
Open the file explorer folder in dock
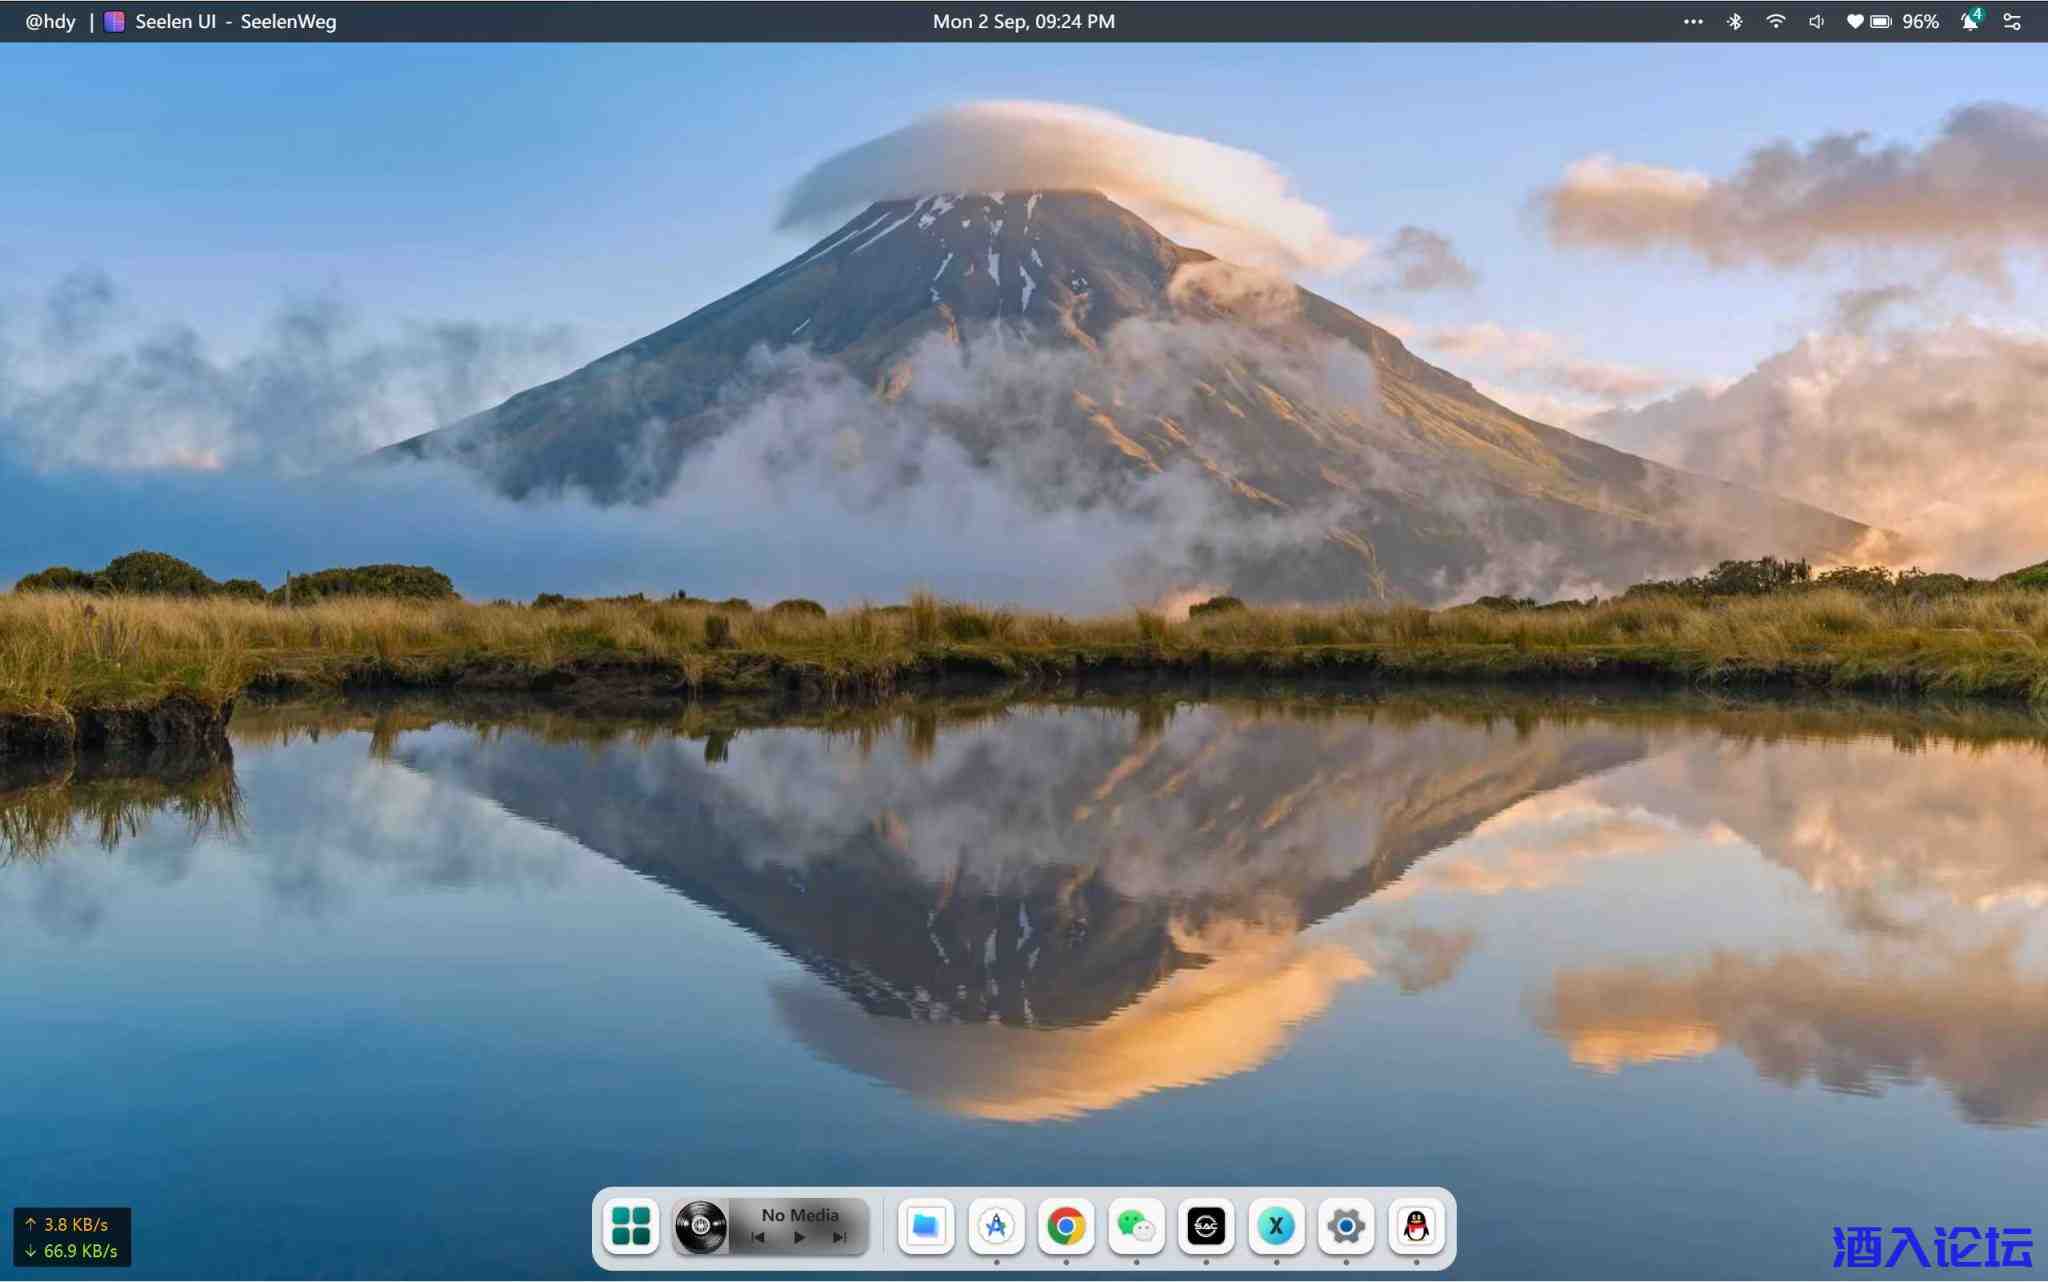(x=926, y=1226)
